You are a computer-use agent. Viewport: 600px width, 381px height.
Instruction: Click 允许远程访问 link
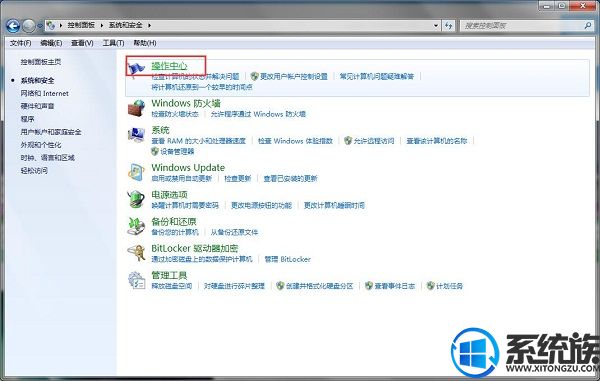coord(373,141)
